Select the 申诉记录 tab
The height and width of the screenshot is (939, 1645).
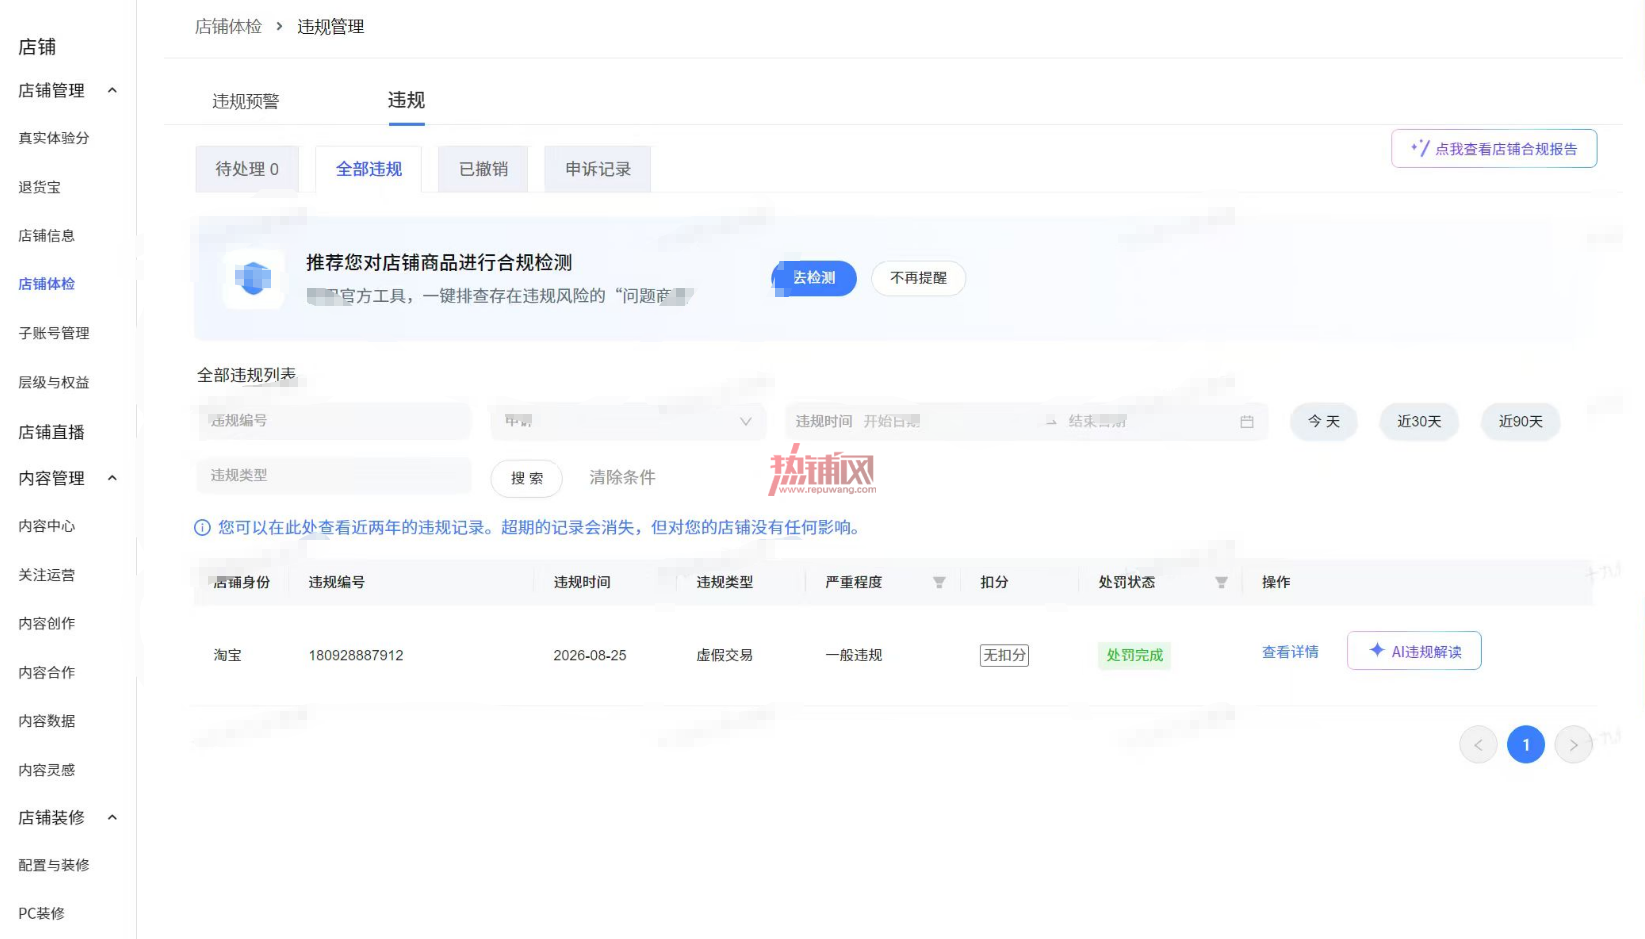(598, 169)
